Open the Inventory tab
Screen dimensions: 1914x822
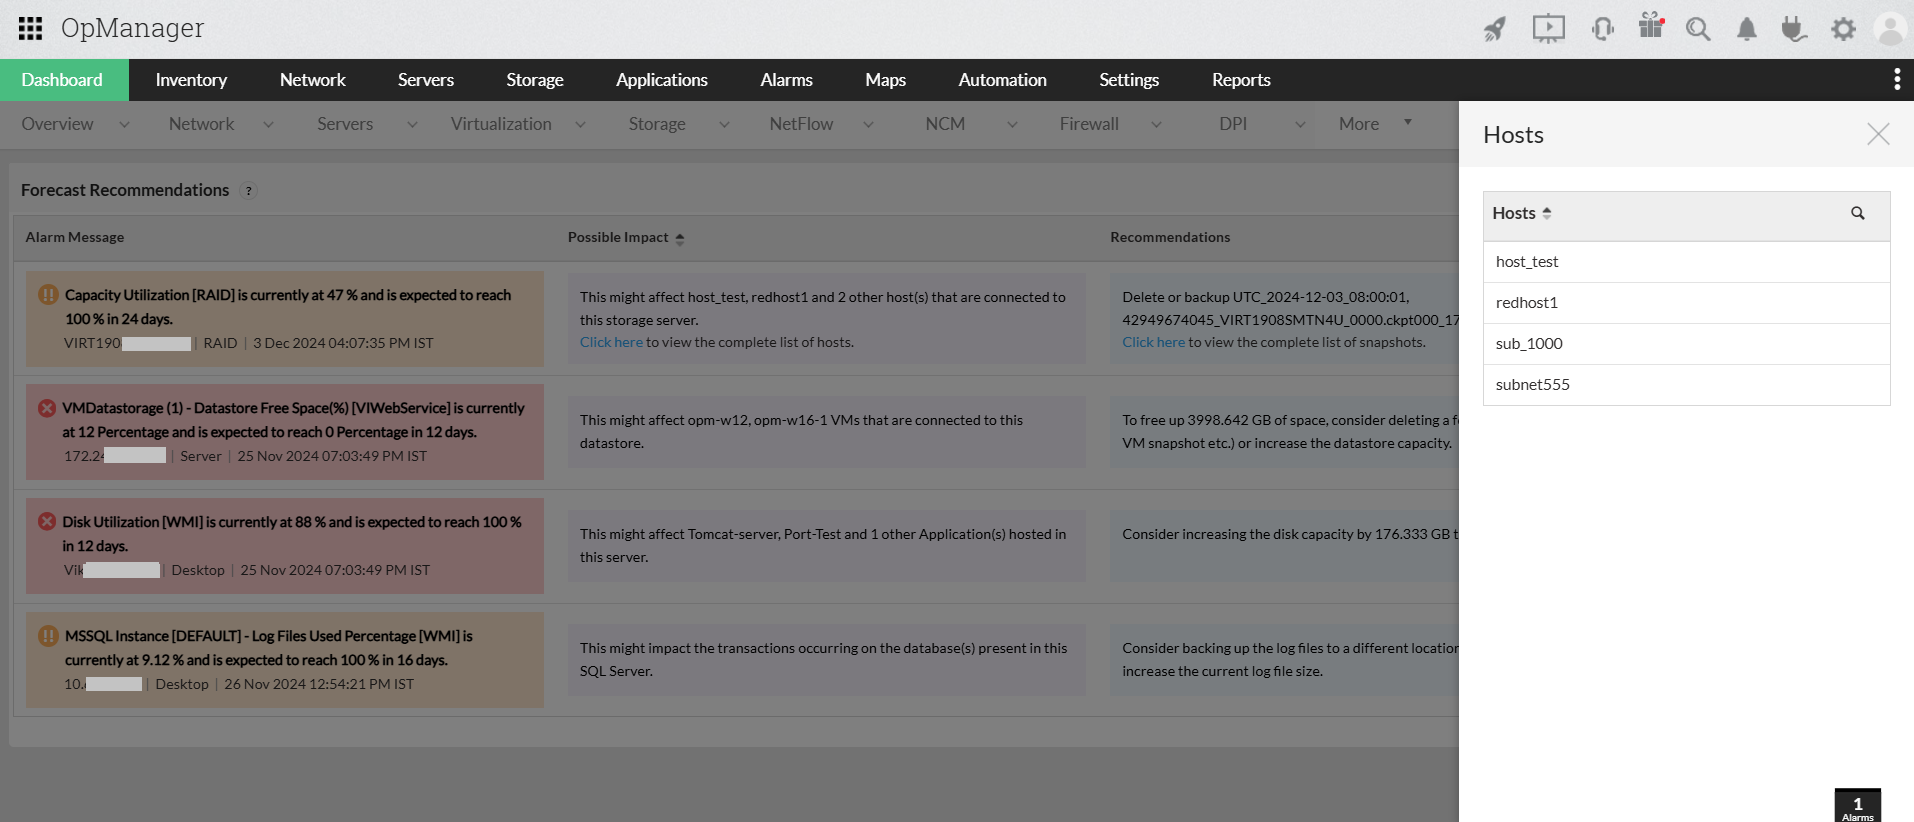tap(191, 80)
